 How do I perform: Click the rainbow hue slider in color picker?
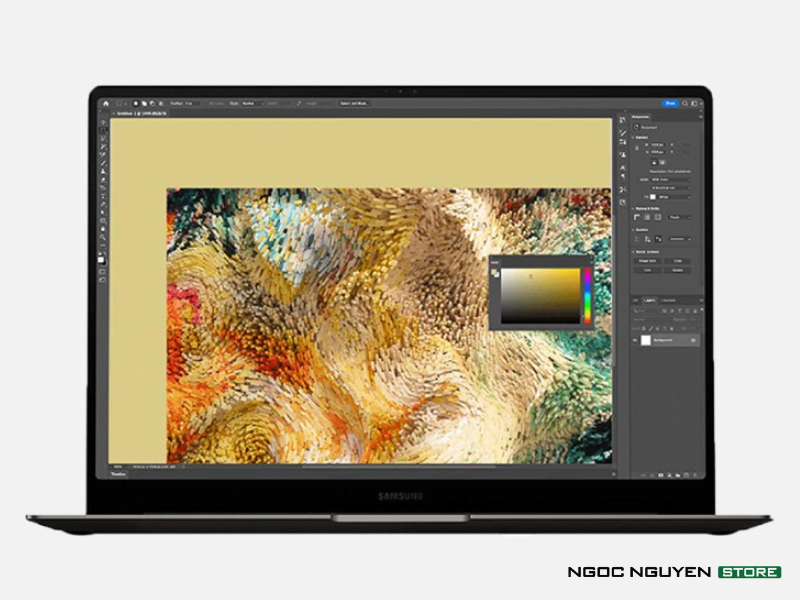click(587, 296)
